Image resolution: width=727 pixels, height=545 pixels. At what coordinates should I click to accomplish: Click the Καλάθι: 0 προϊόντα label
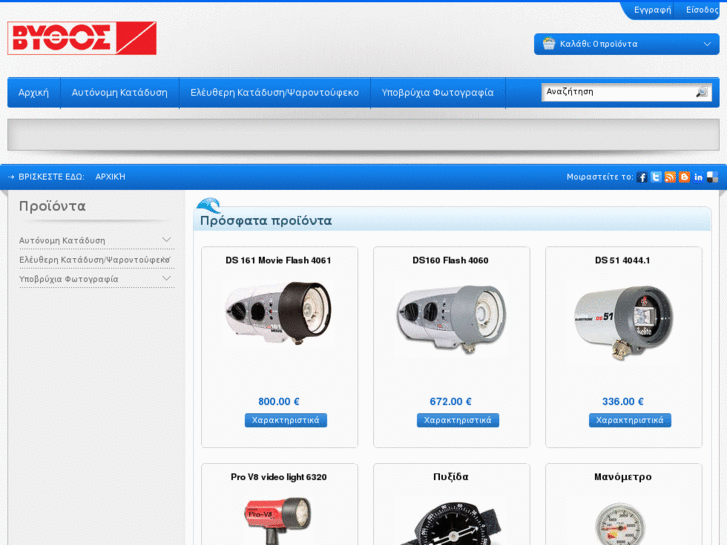[599, 44]
